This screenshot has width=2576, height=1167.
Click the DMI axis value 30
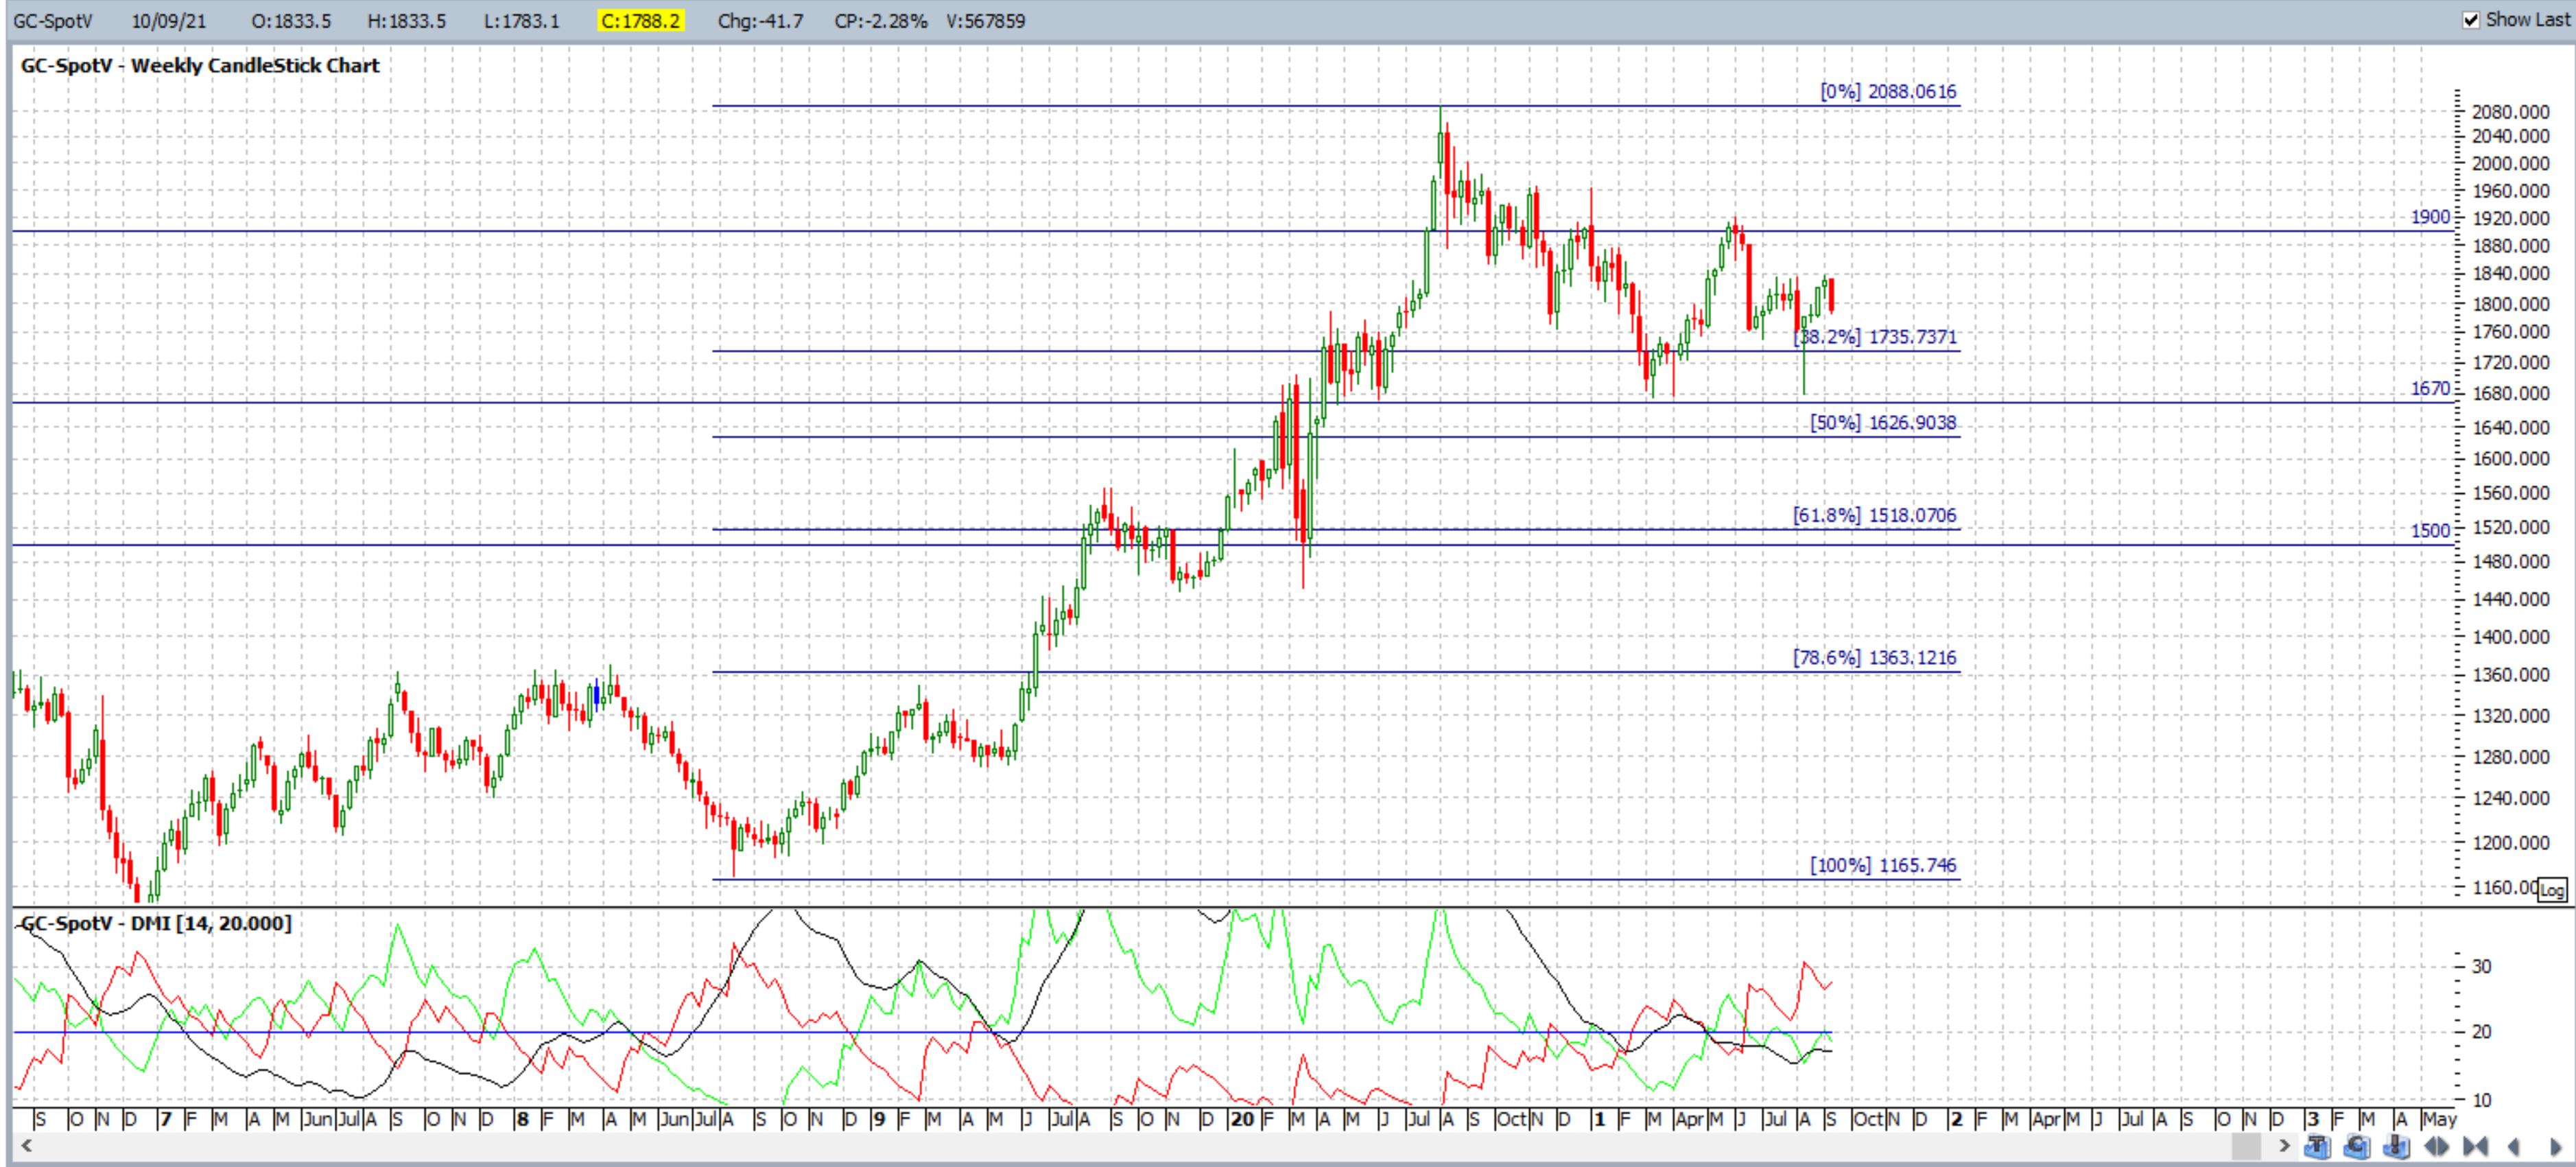tap(2481, 967)
